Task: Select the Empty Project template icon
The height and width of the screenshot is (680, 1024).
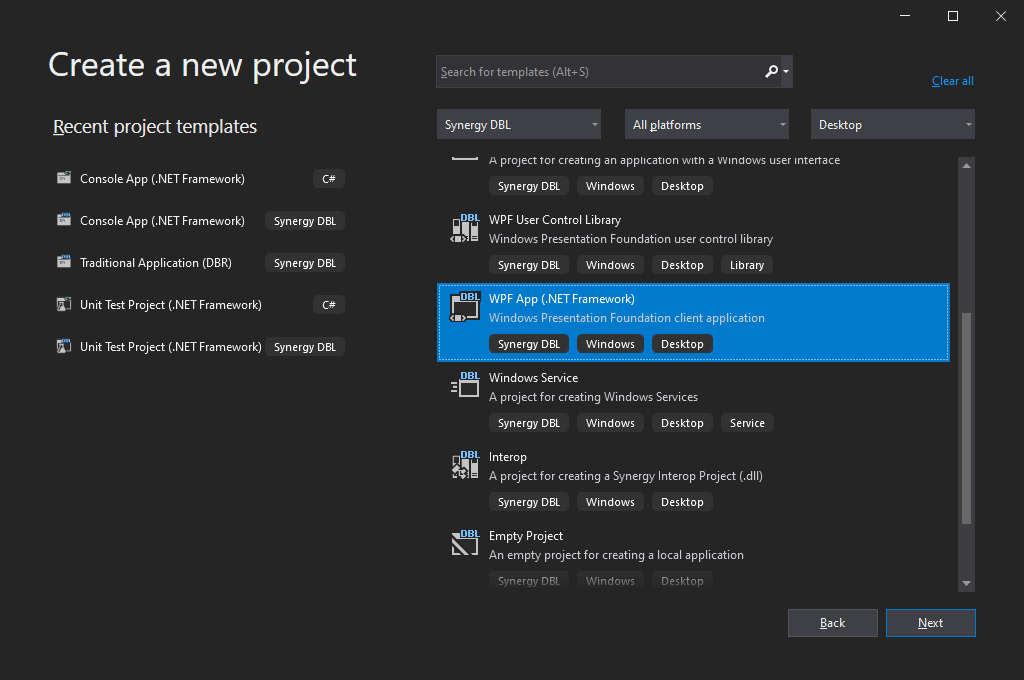Action: coord(465,545)
